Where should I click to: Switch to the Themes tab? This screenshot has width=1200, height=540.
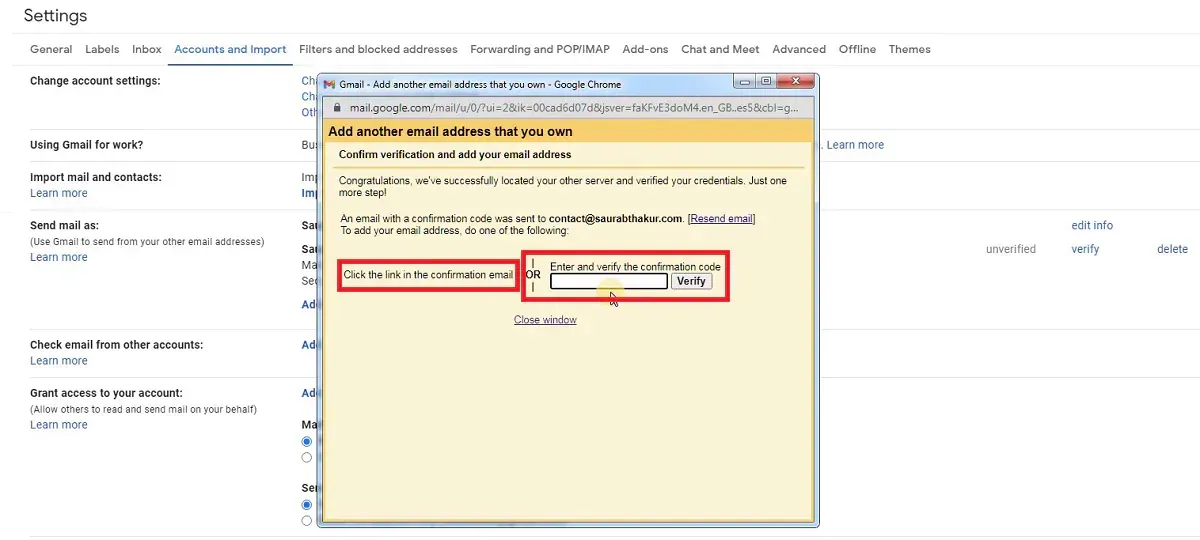[x=909, y=49]
